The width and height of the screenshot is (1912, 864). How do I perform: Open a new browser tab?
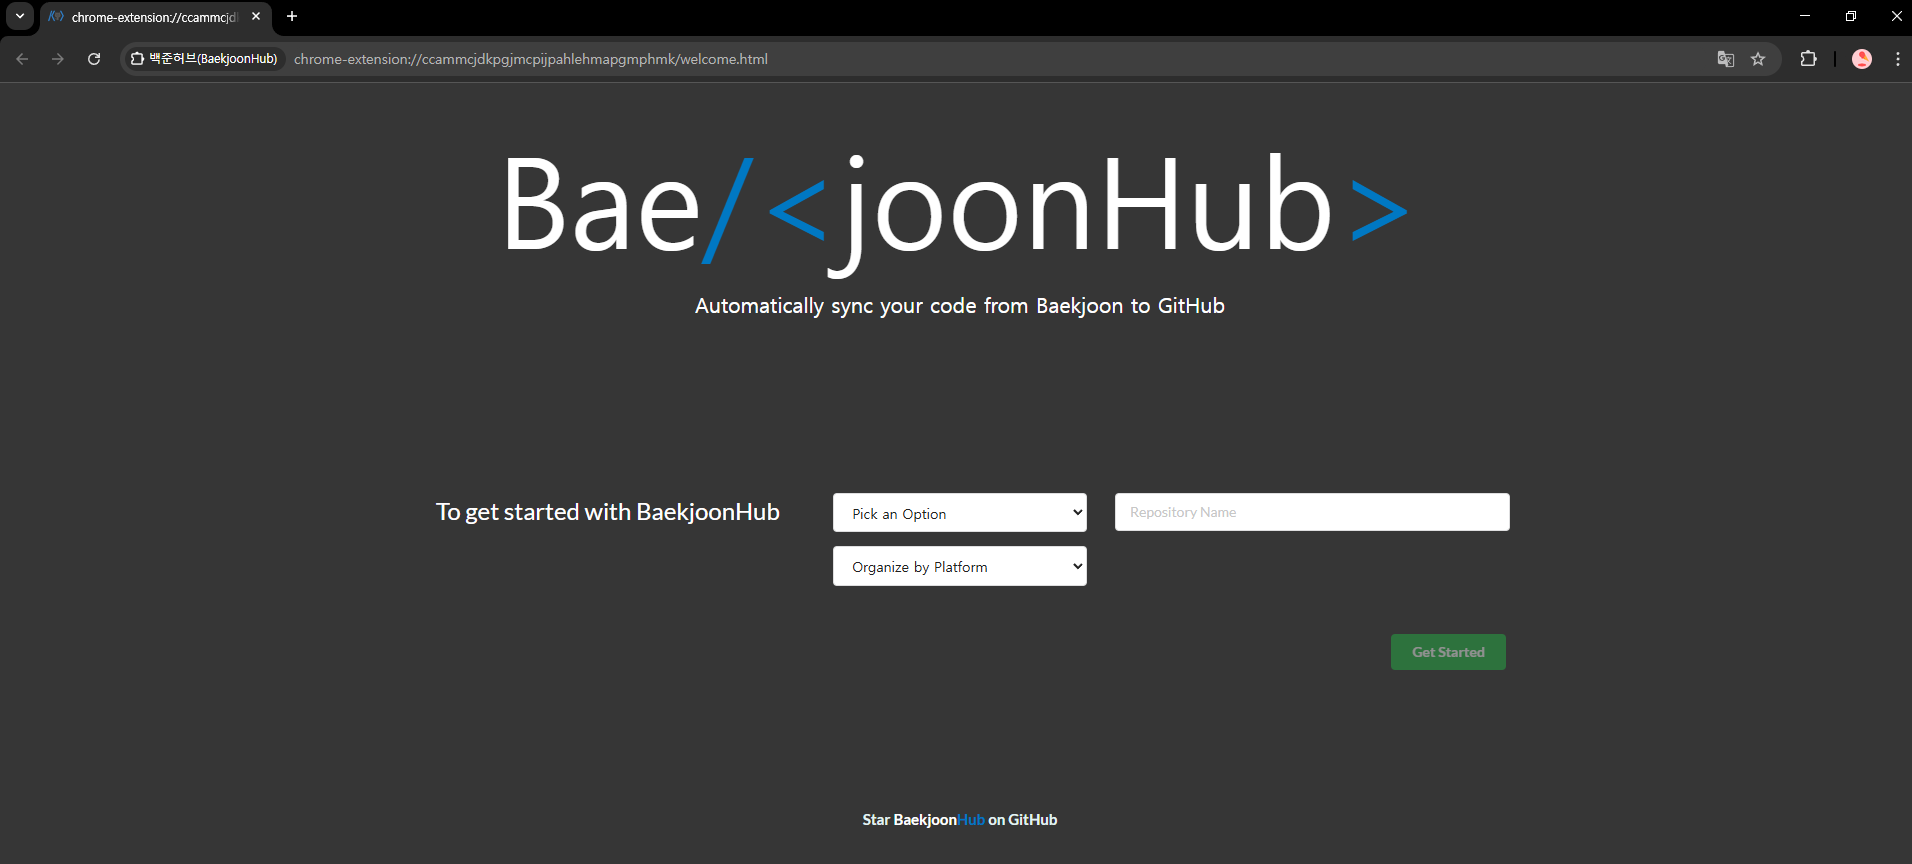(292, 16)
